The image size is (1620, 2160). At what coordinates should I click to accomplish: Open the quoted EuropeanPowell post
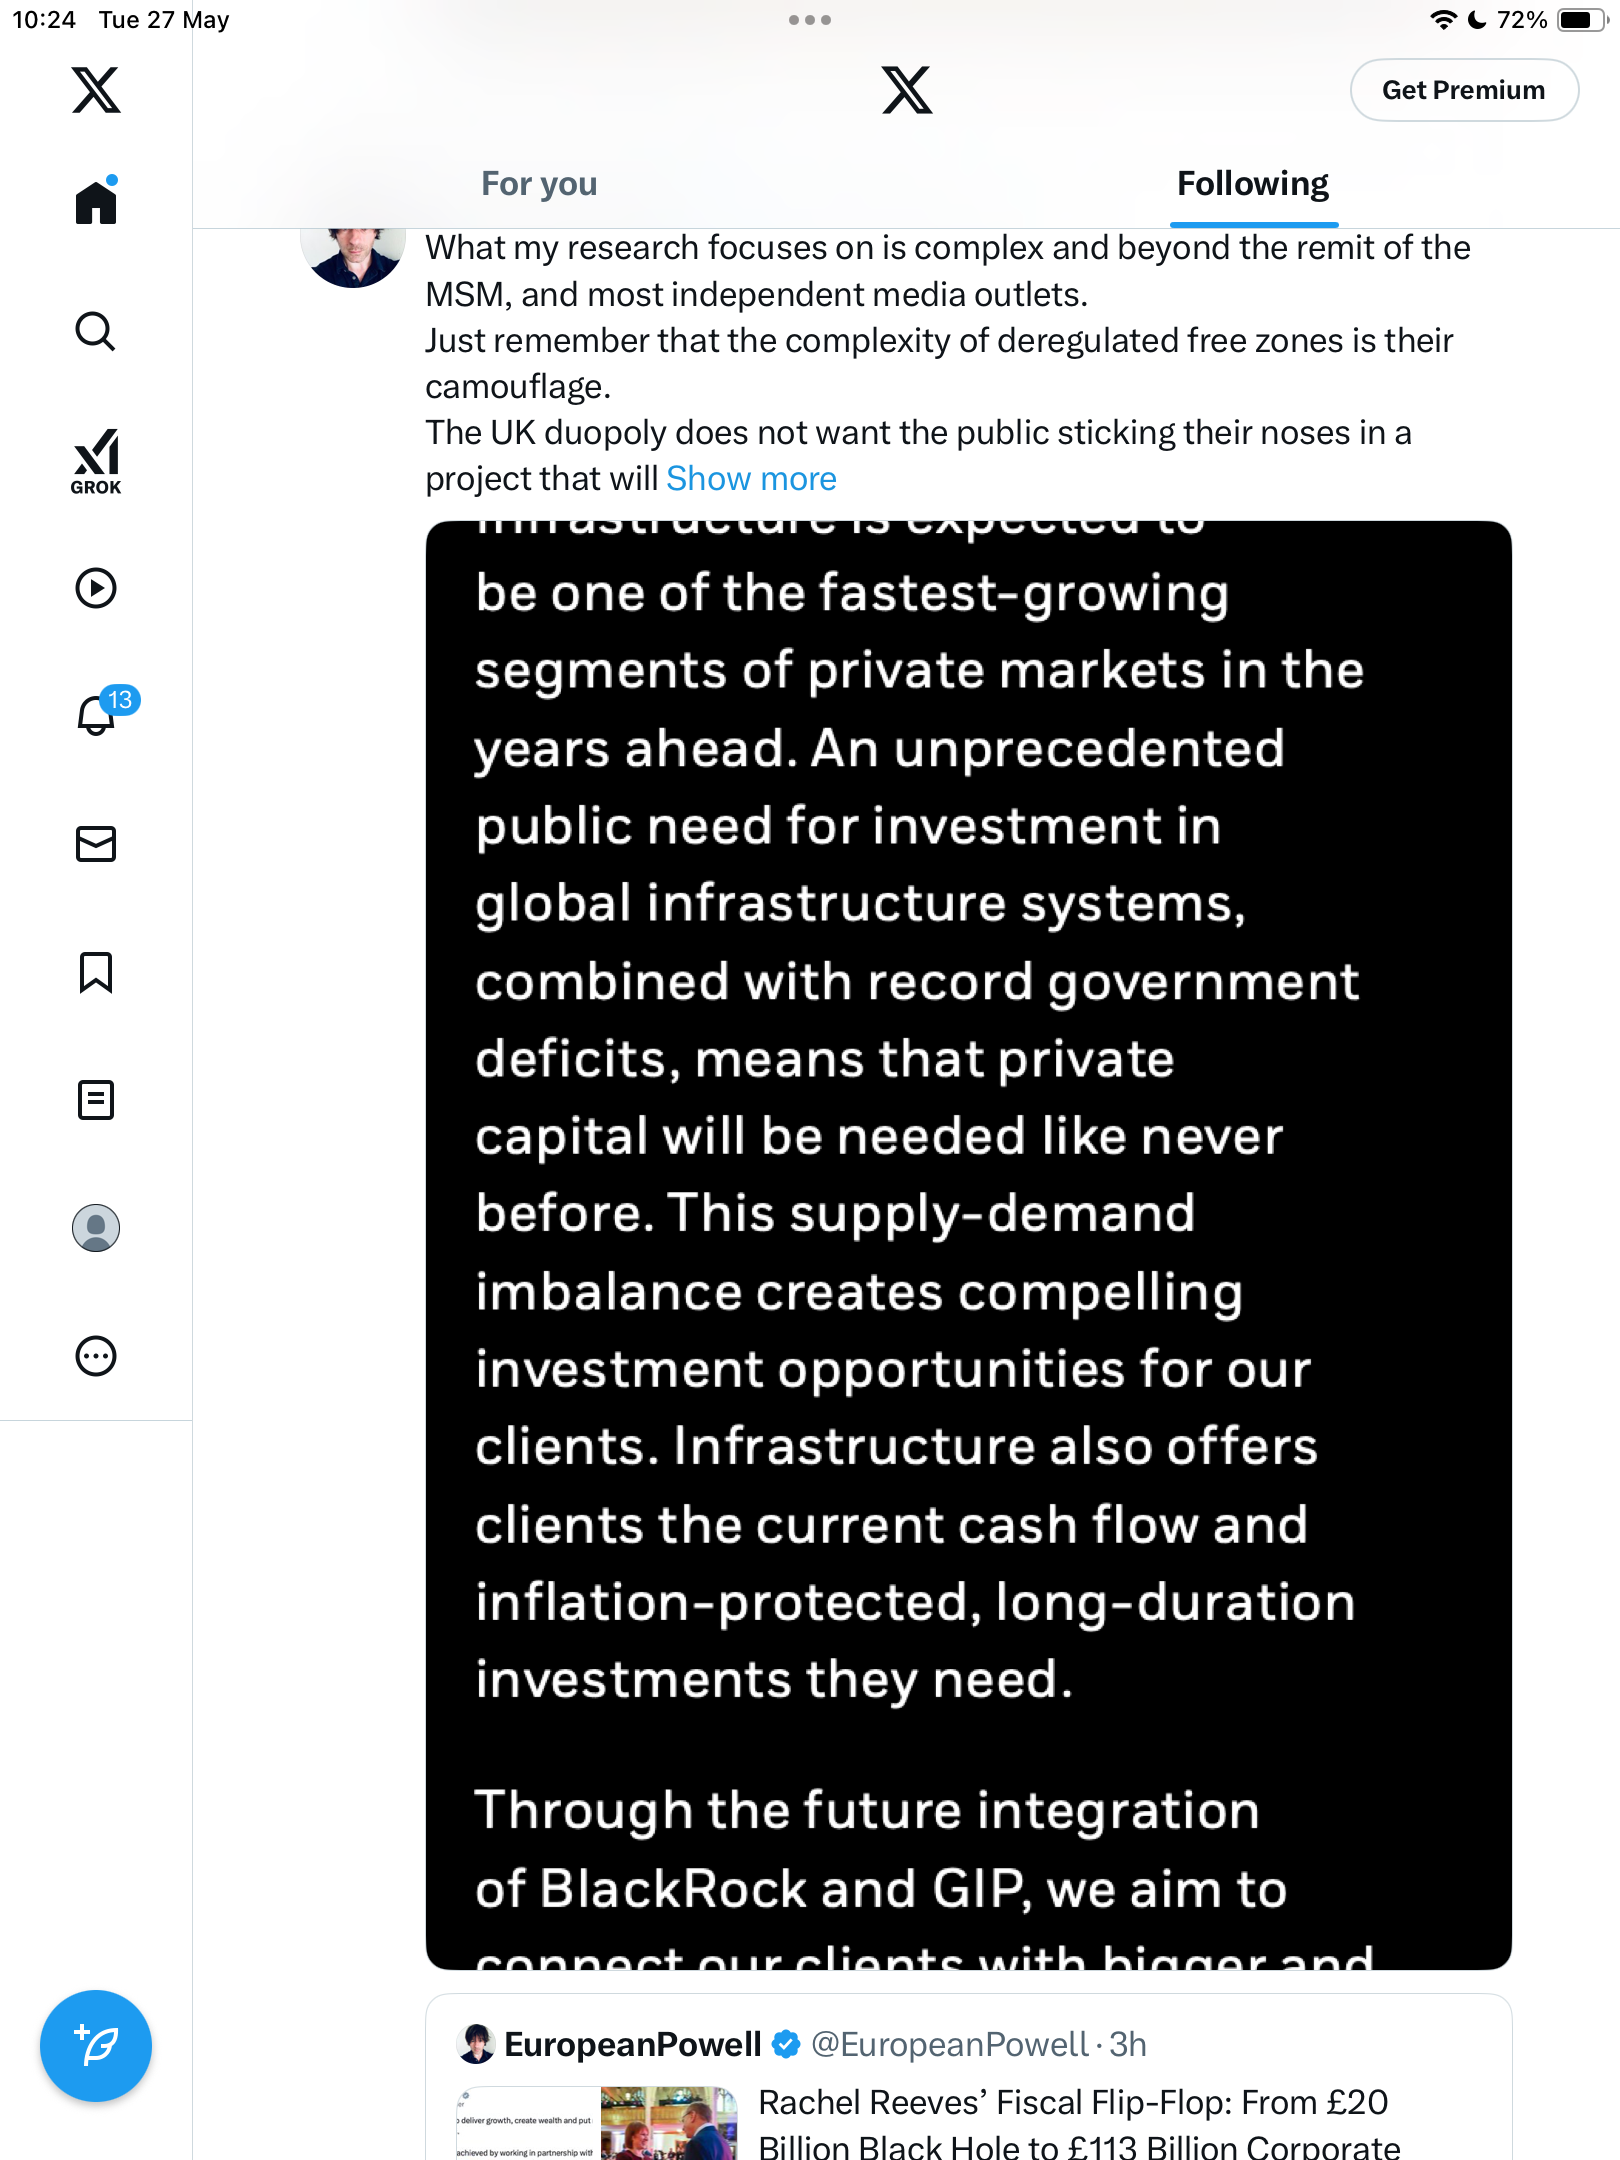[968, 2078]
